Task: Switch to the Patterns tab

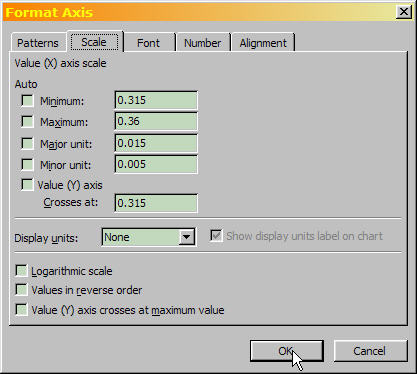Action: point(38,43)
